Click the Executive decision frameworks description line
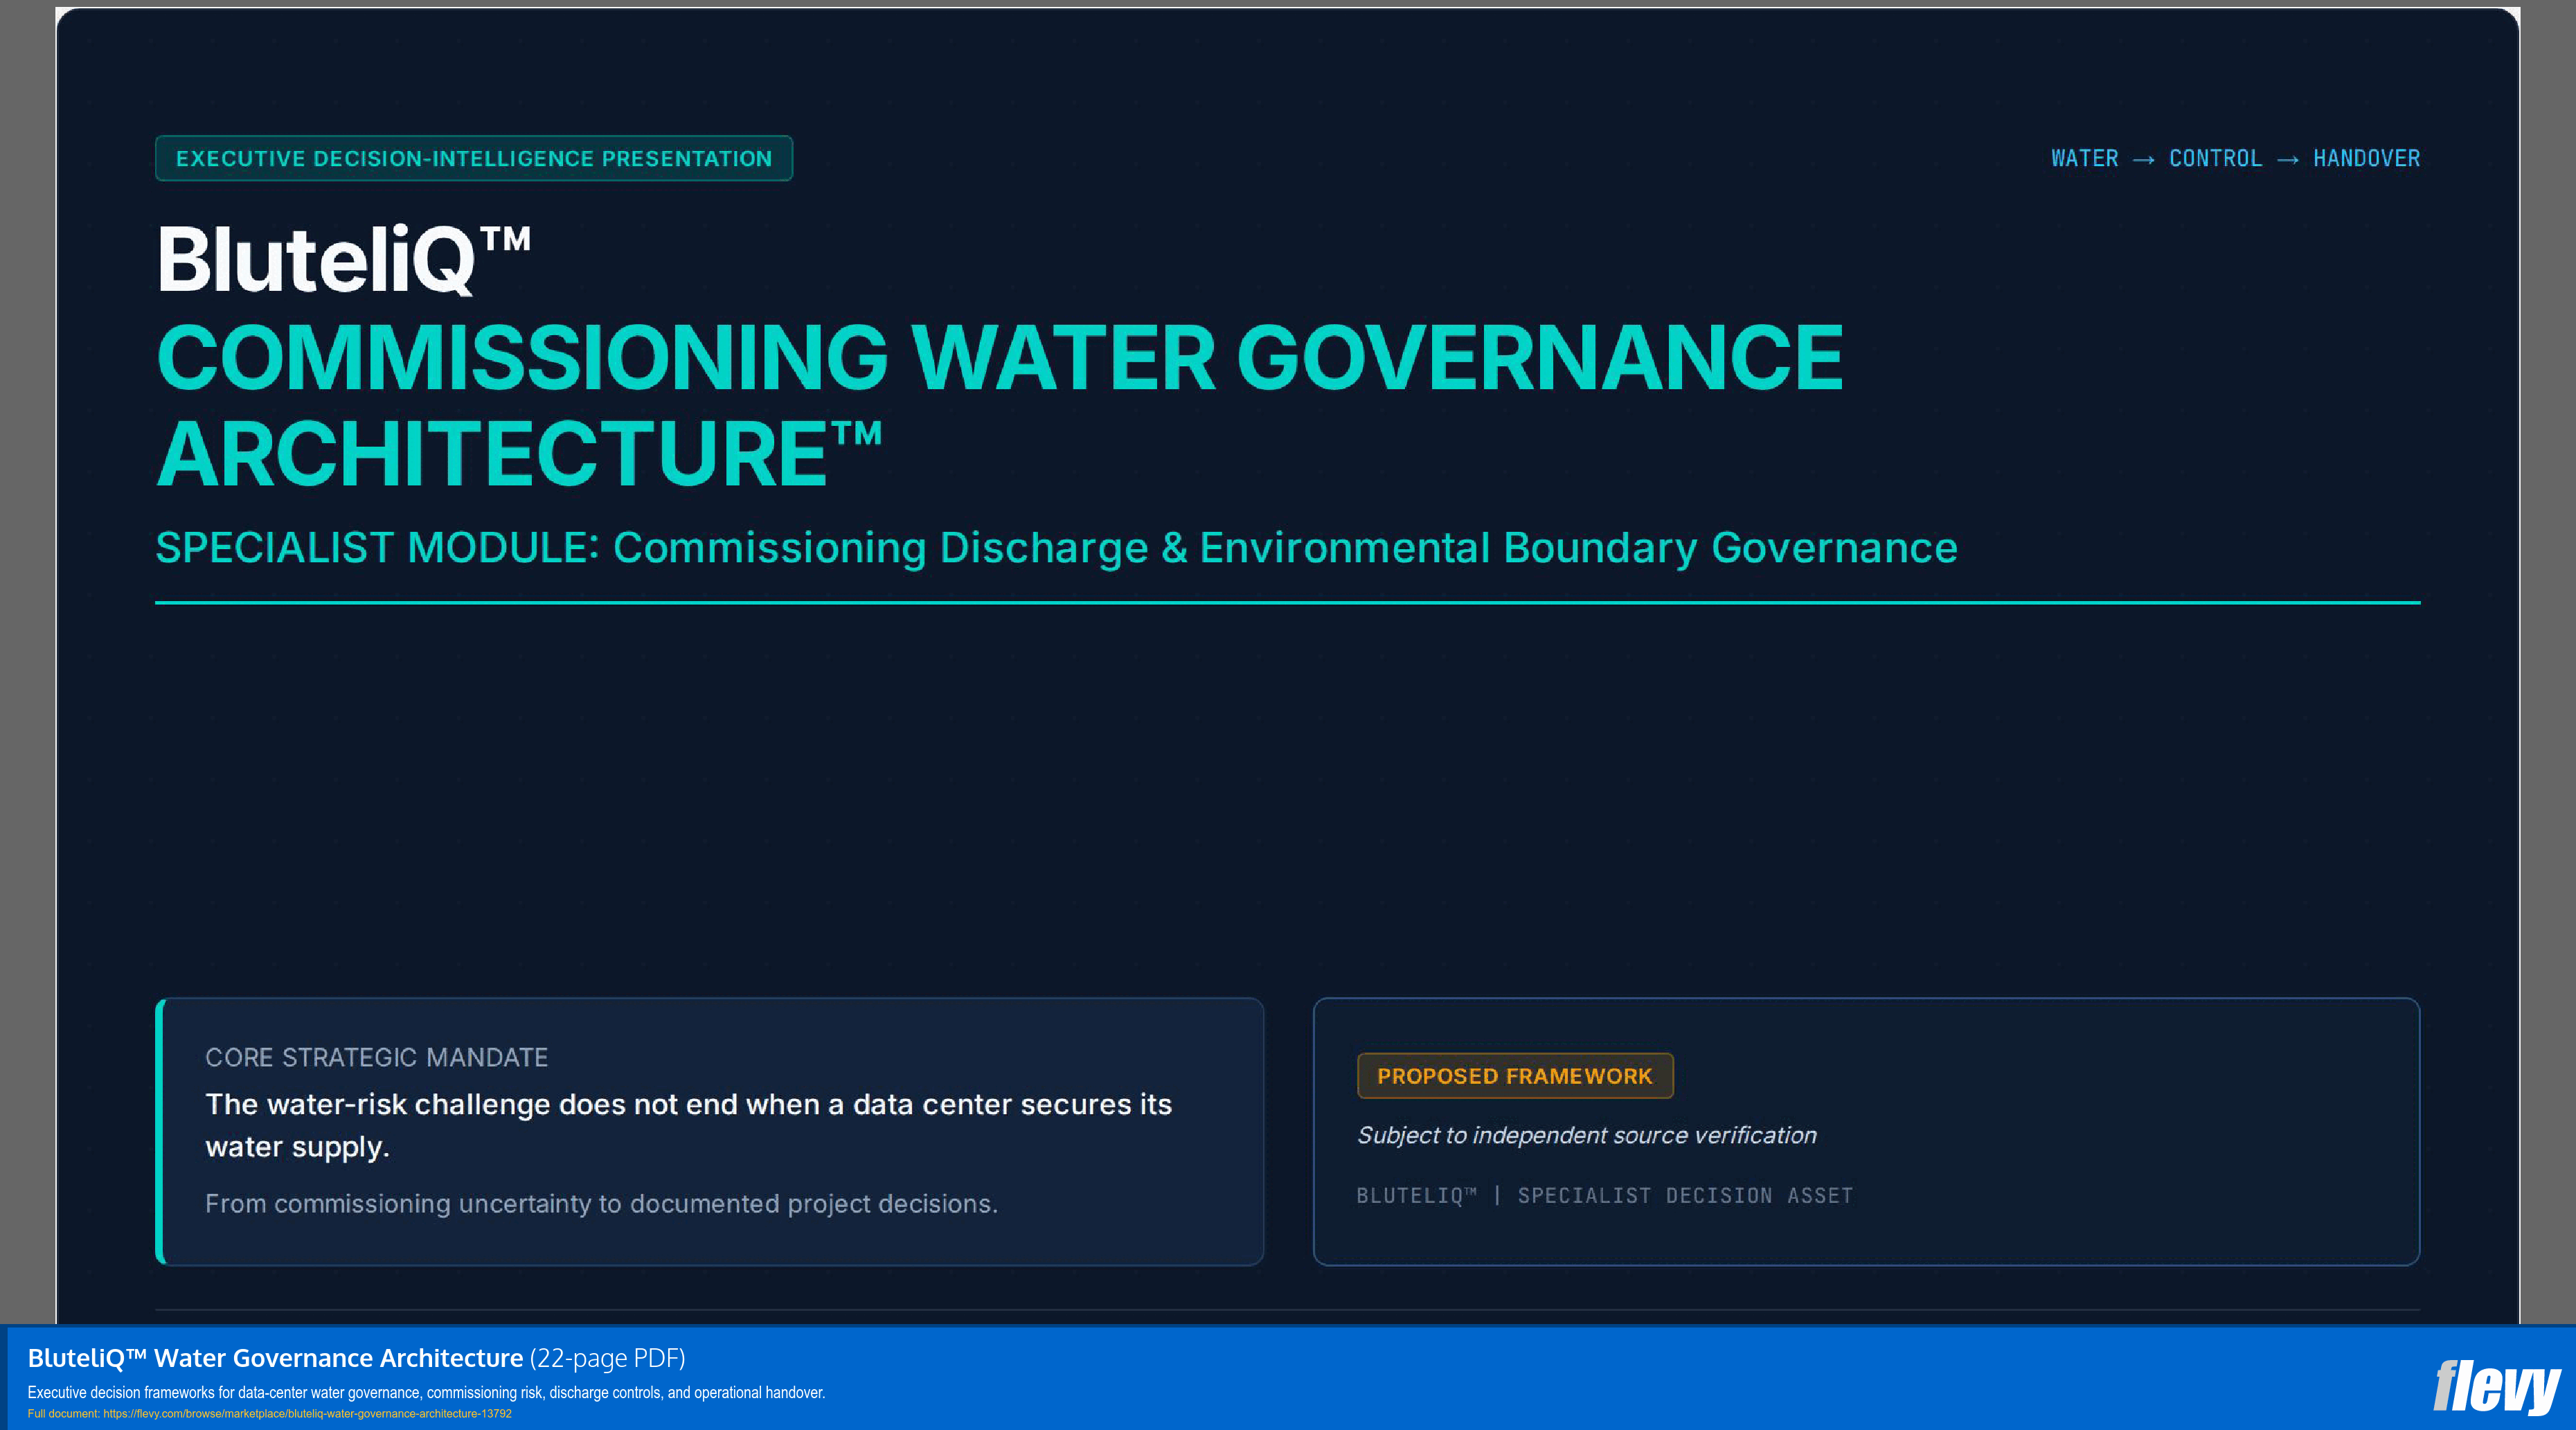The width and height of the screenshot is (2576, 1430). 426,1392
